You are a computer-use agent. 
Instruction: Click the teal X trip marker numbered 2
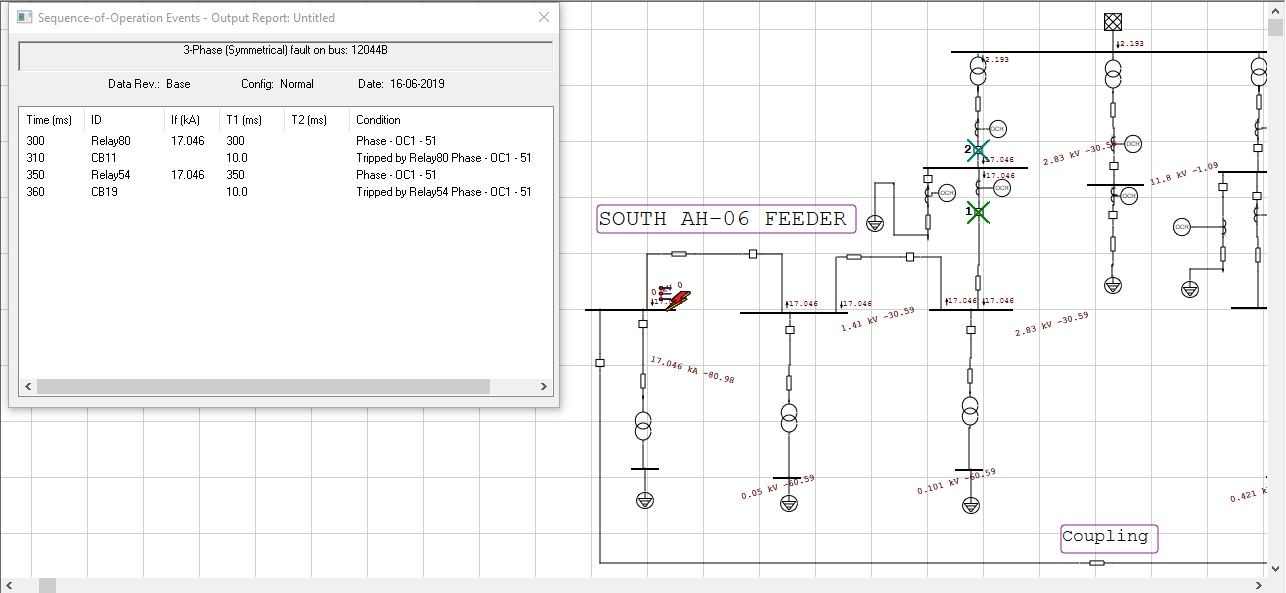point(978,150)
